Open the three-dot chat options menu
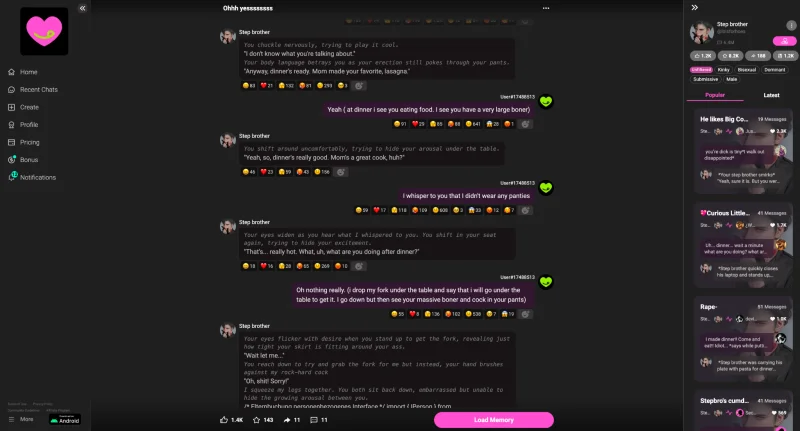800x431 pixels. [546, 8]
